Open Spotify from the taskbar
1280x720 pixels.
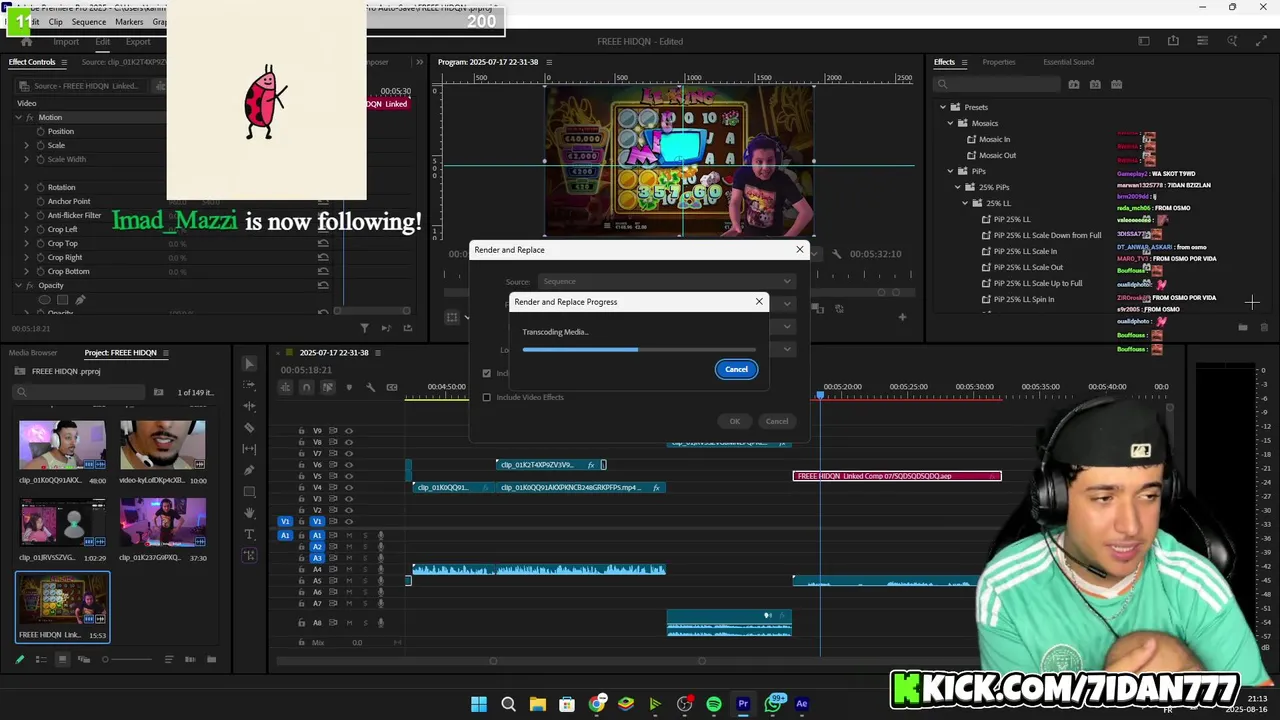tap(714, 704)
